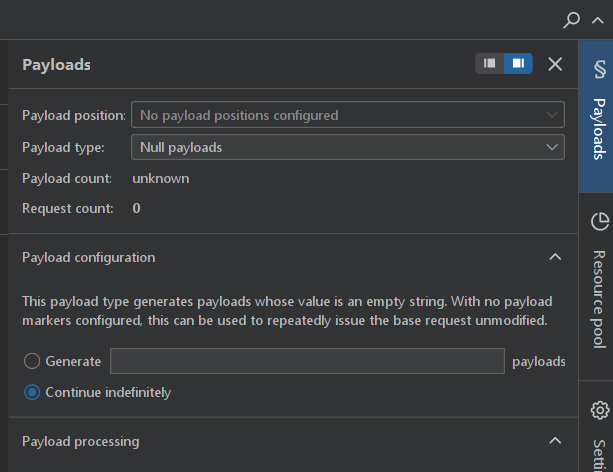The width and height of the screenshot is (613, 472).
Task: Collapse the Payload configuration section chevron
Action: click(555, 257)
